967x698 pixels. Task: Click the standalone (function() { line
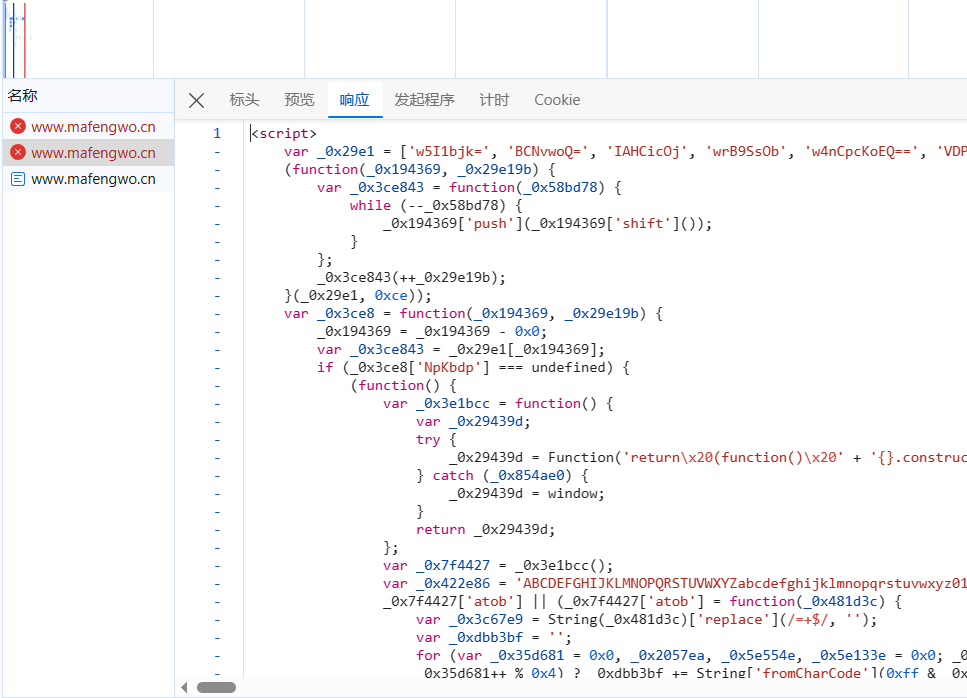point(403,385)
